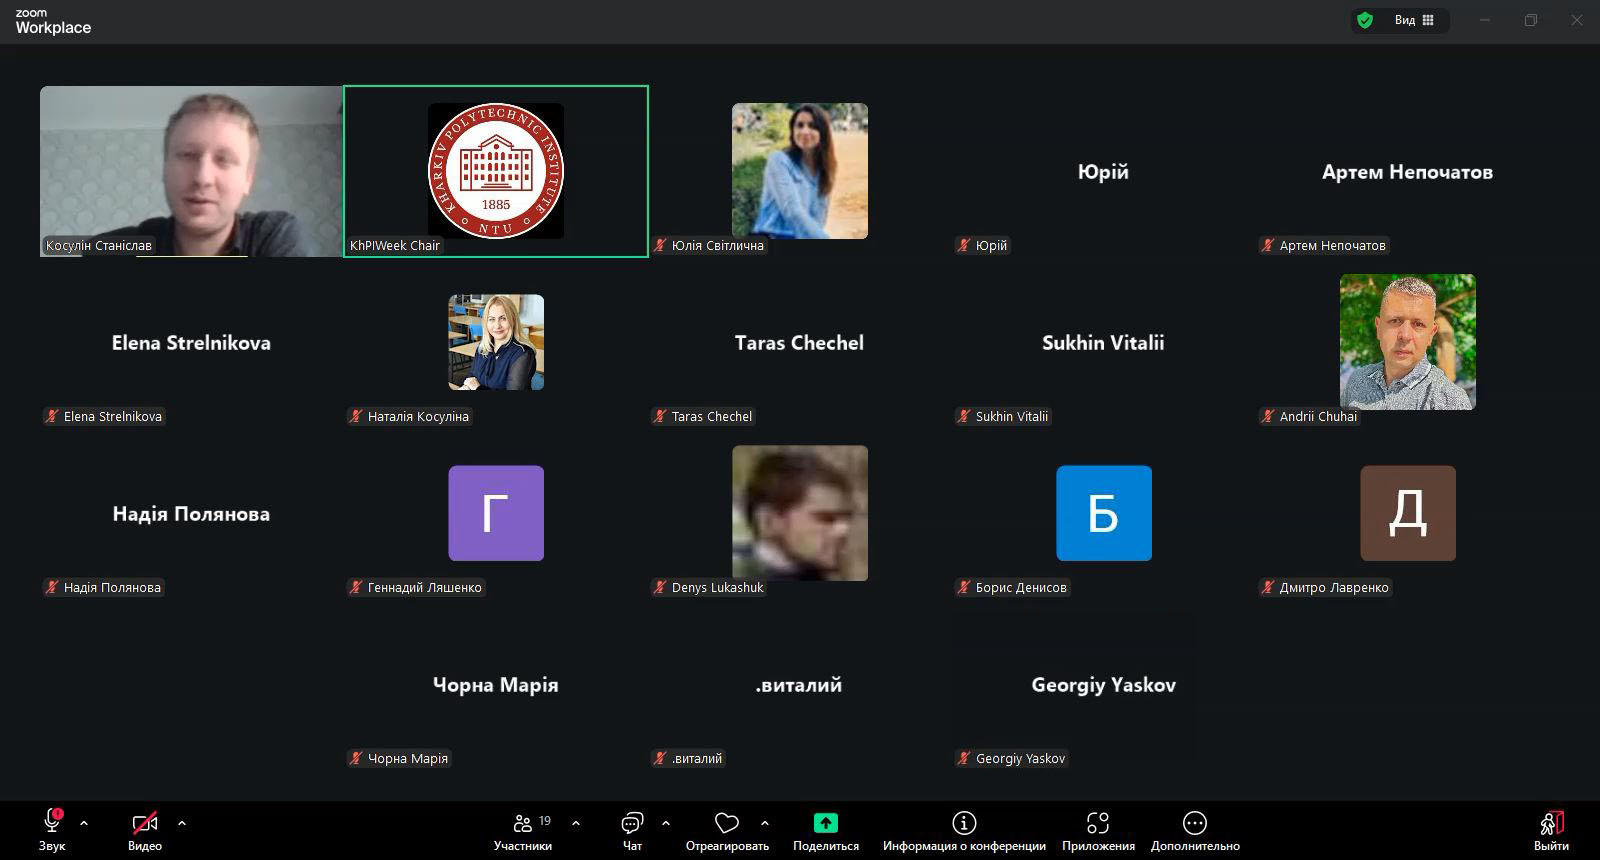Expand the reactions options arrow

(x=765, y=823)
